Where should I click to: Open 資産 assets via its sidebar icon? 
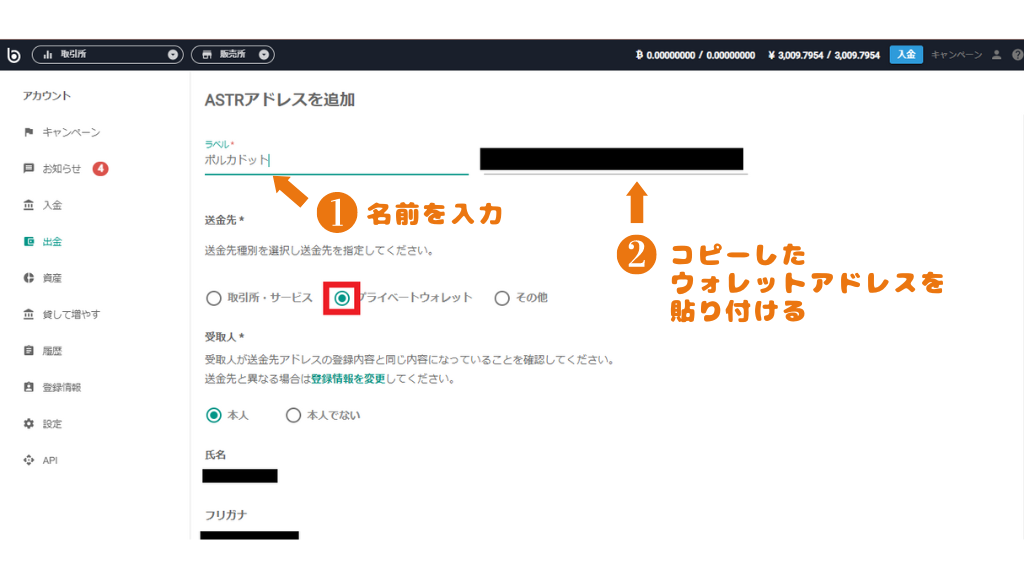29,277
